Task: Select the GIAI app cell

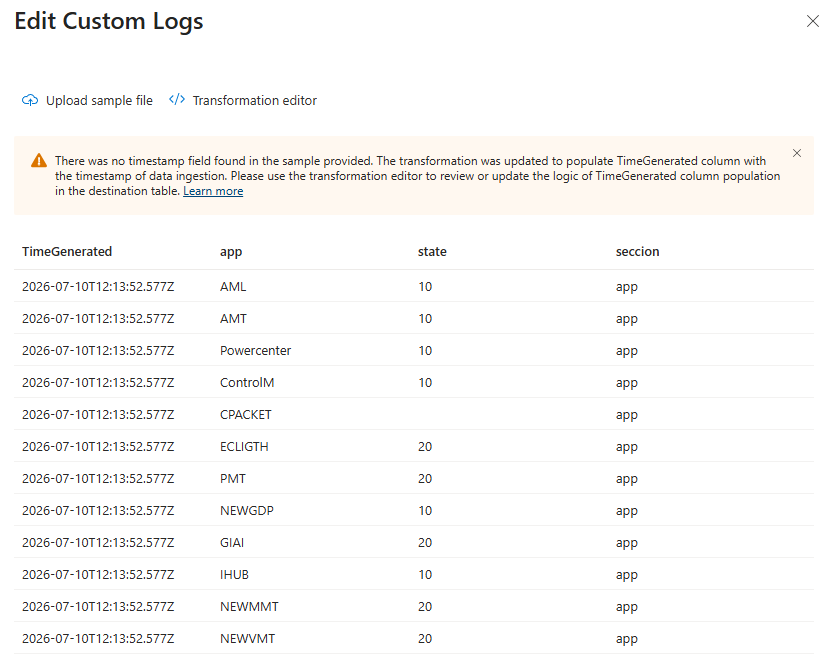Action: pyautogui.click(x=232, y=543)
